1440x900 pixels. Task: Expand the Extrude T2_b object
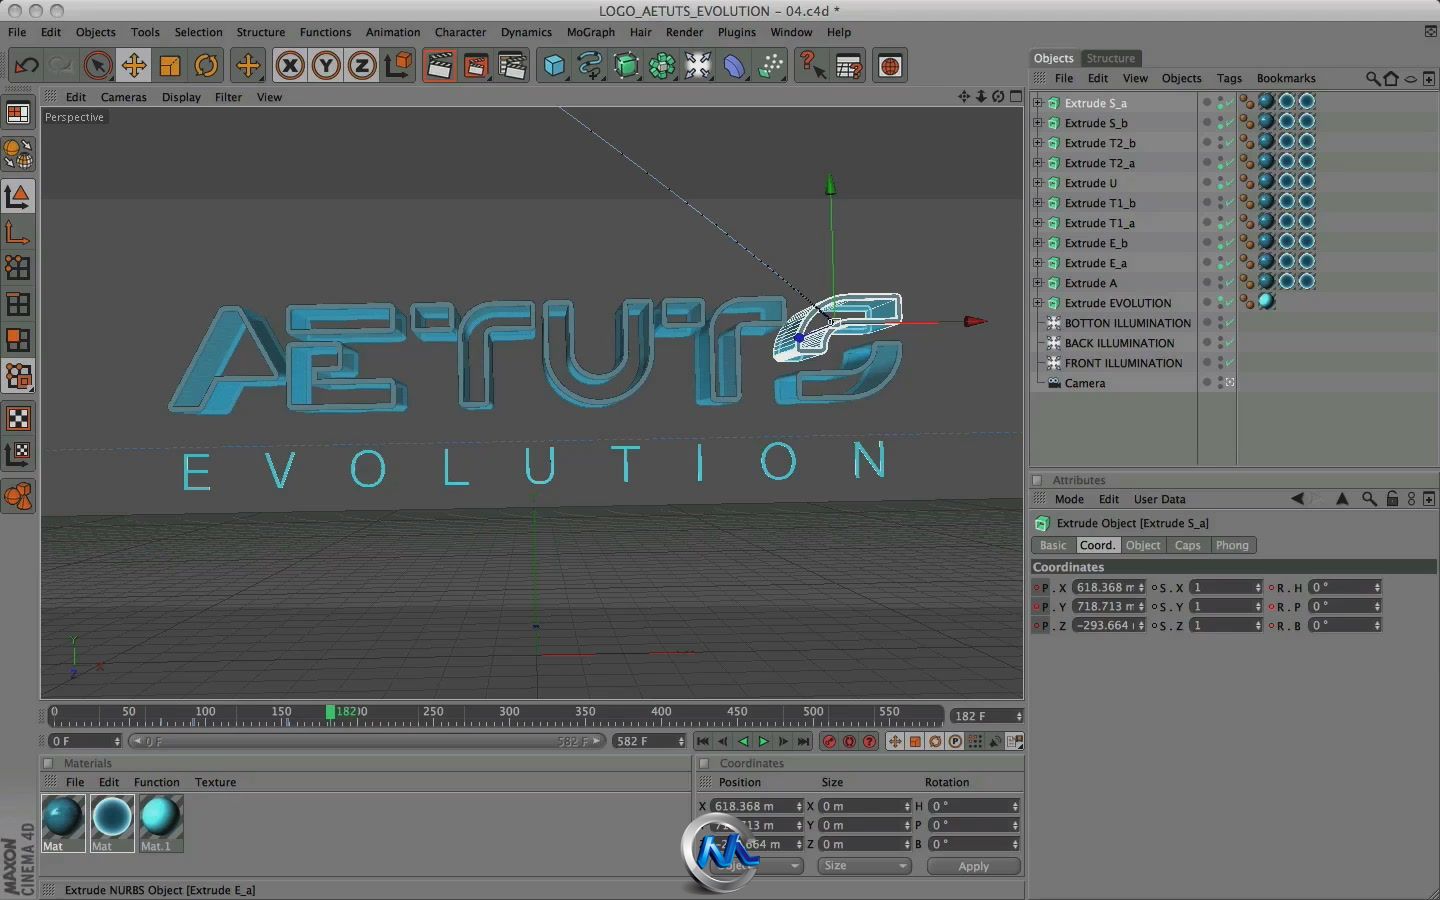click(1037, 142)
